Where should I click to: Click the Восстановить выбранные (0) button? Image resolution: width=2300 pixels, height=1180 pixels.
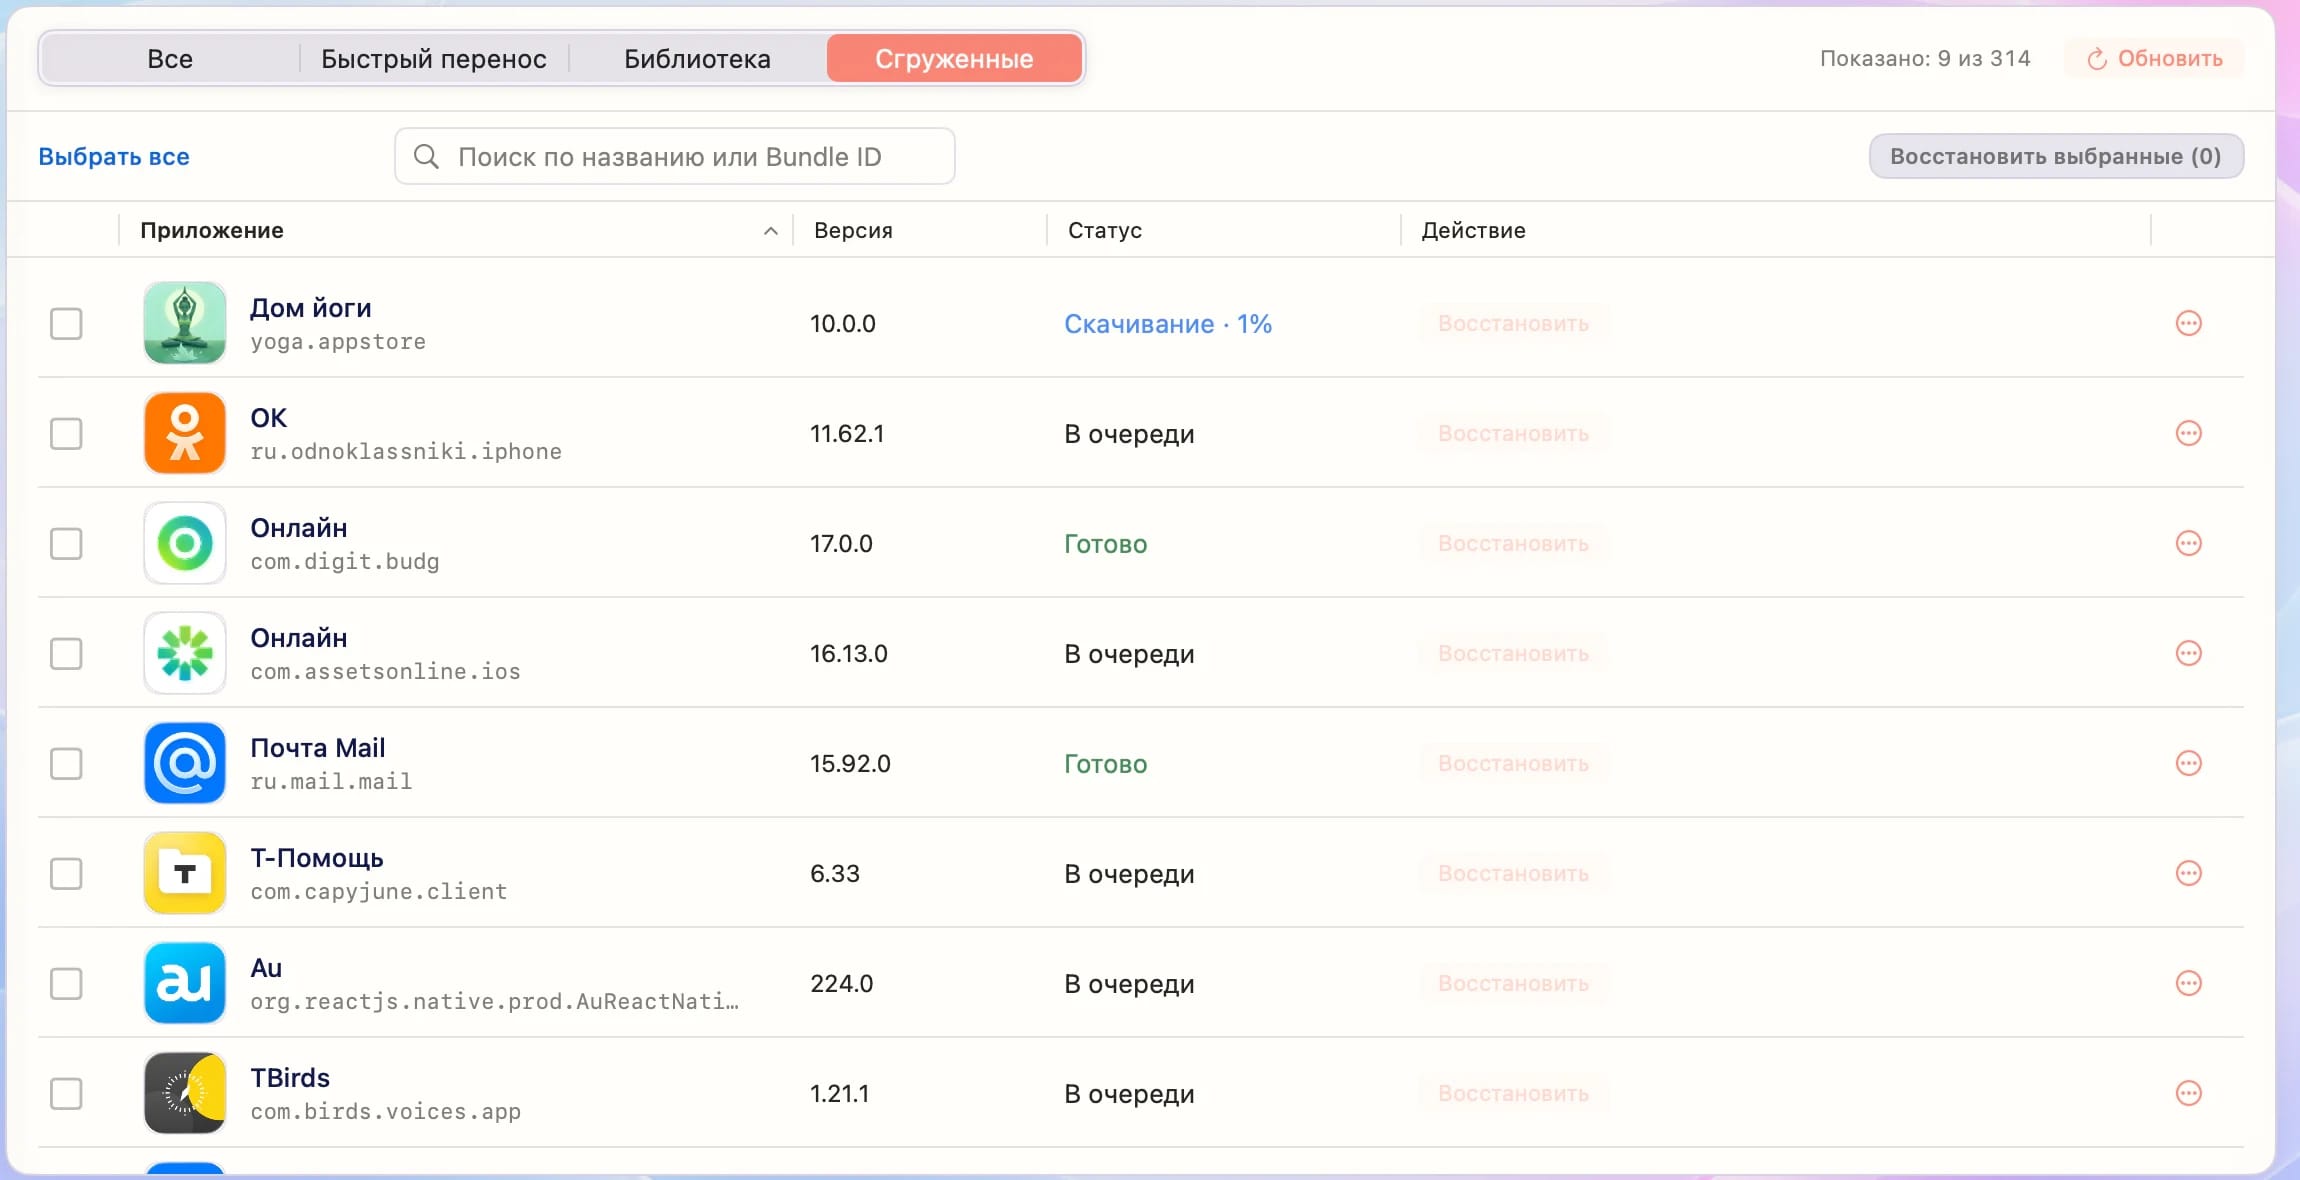2056,156
